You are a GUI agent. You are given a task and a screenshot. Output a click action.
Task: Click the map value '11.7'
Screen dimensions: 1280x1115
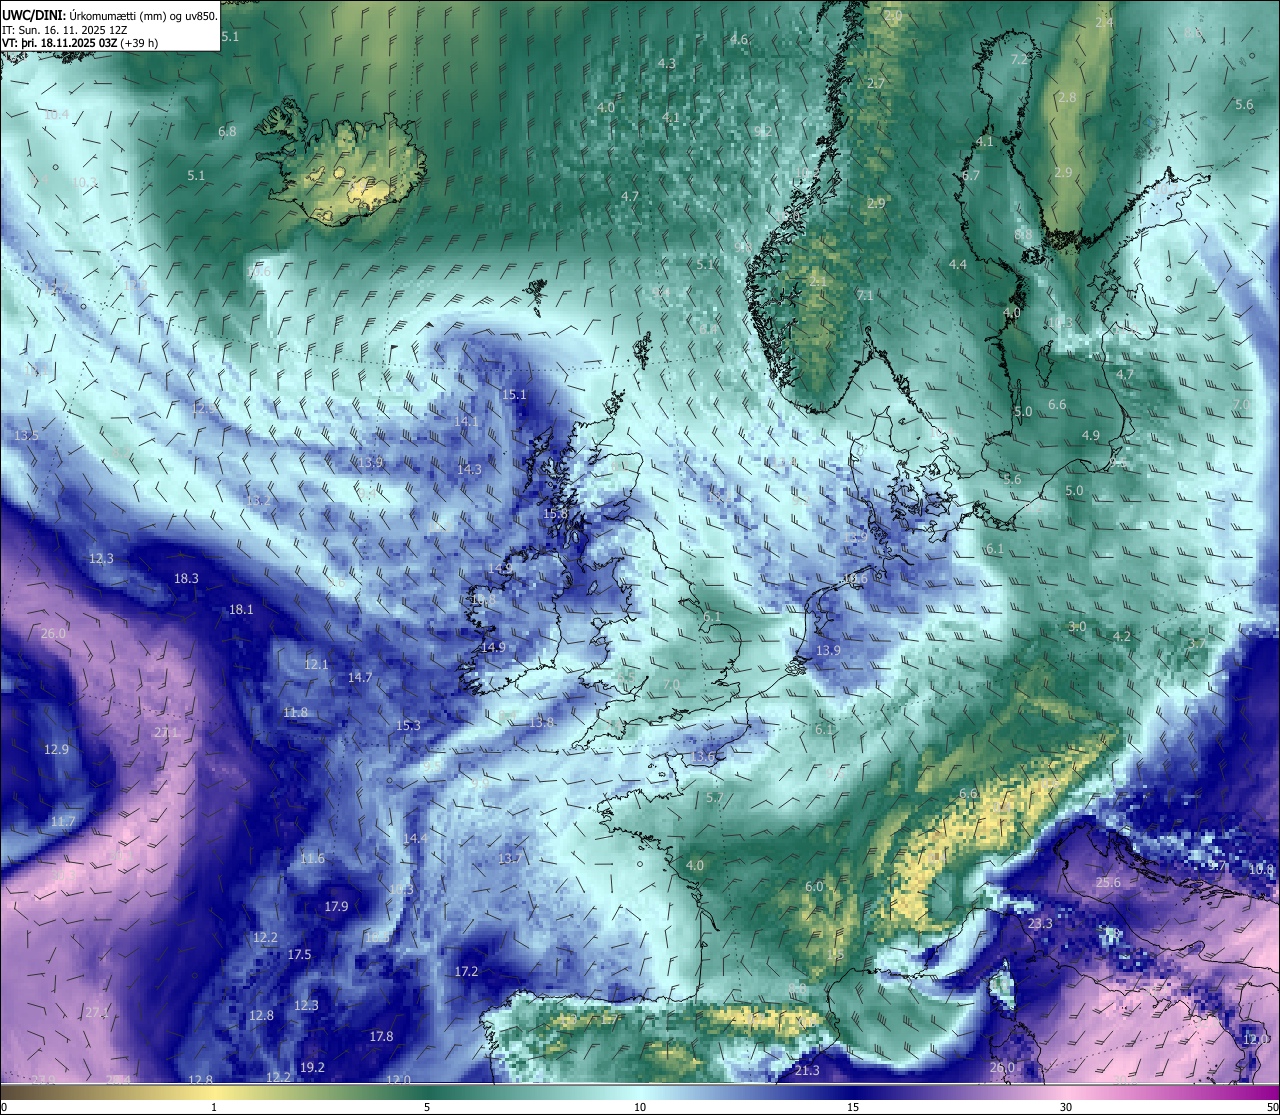(62, 821)
